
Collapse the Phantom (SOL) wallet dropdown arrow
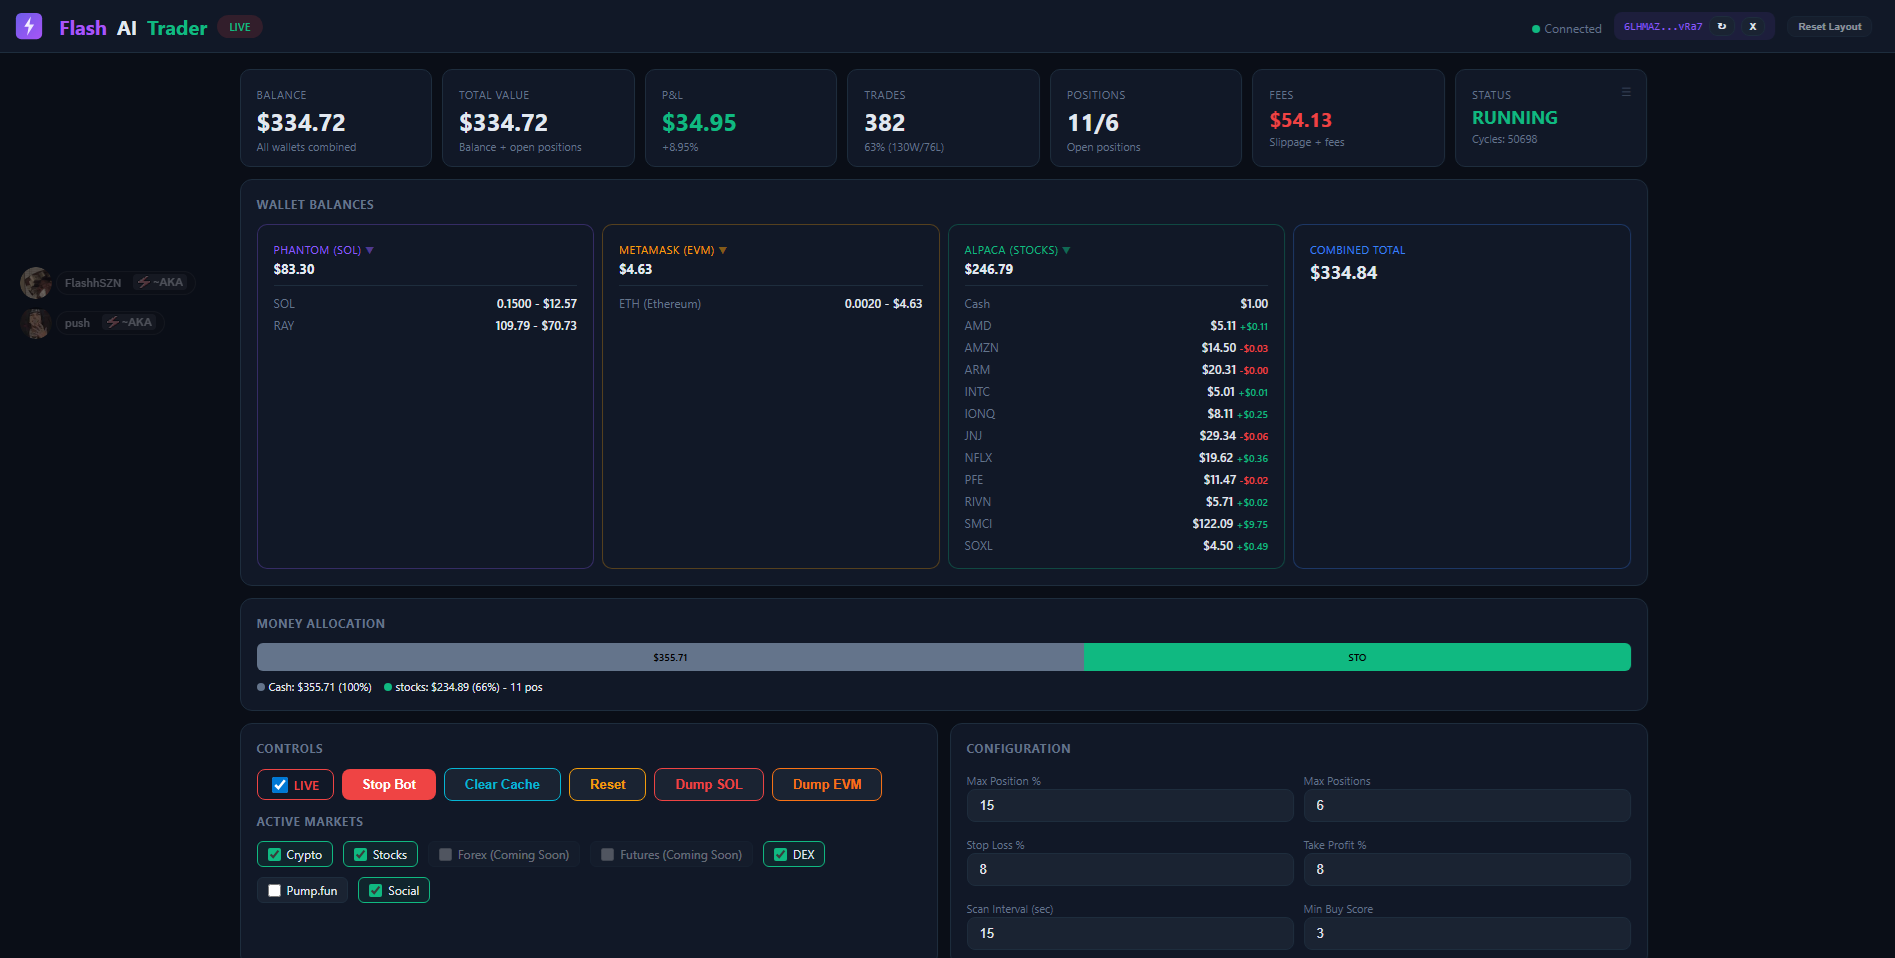370,250
